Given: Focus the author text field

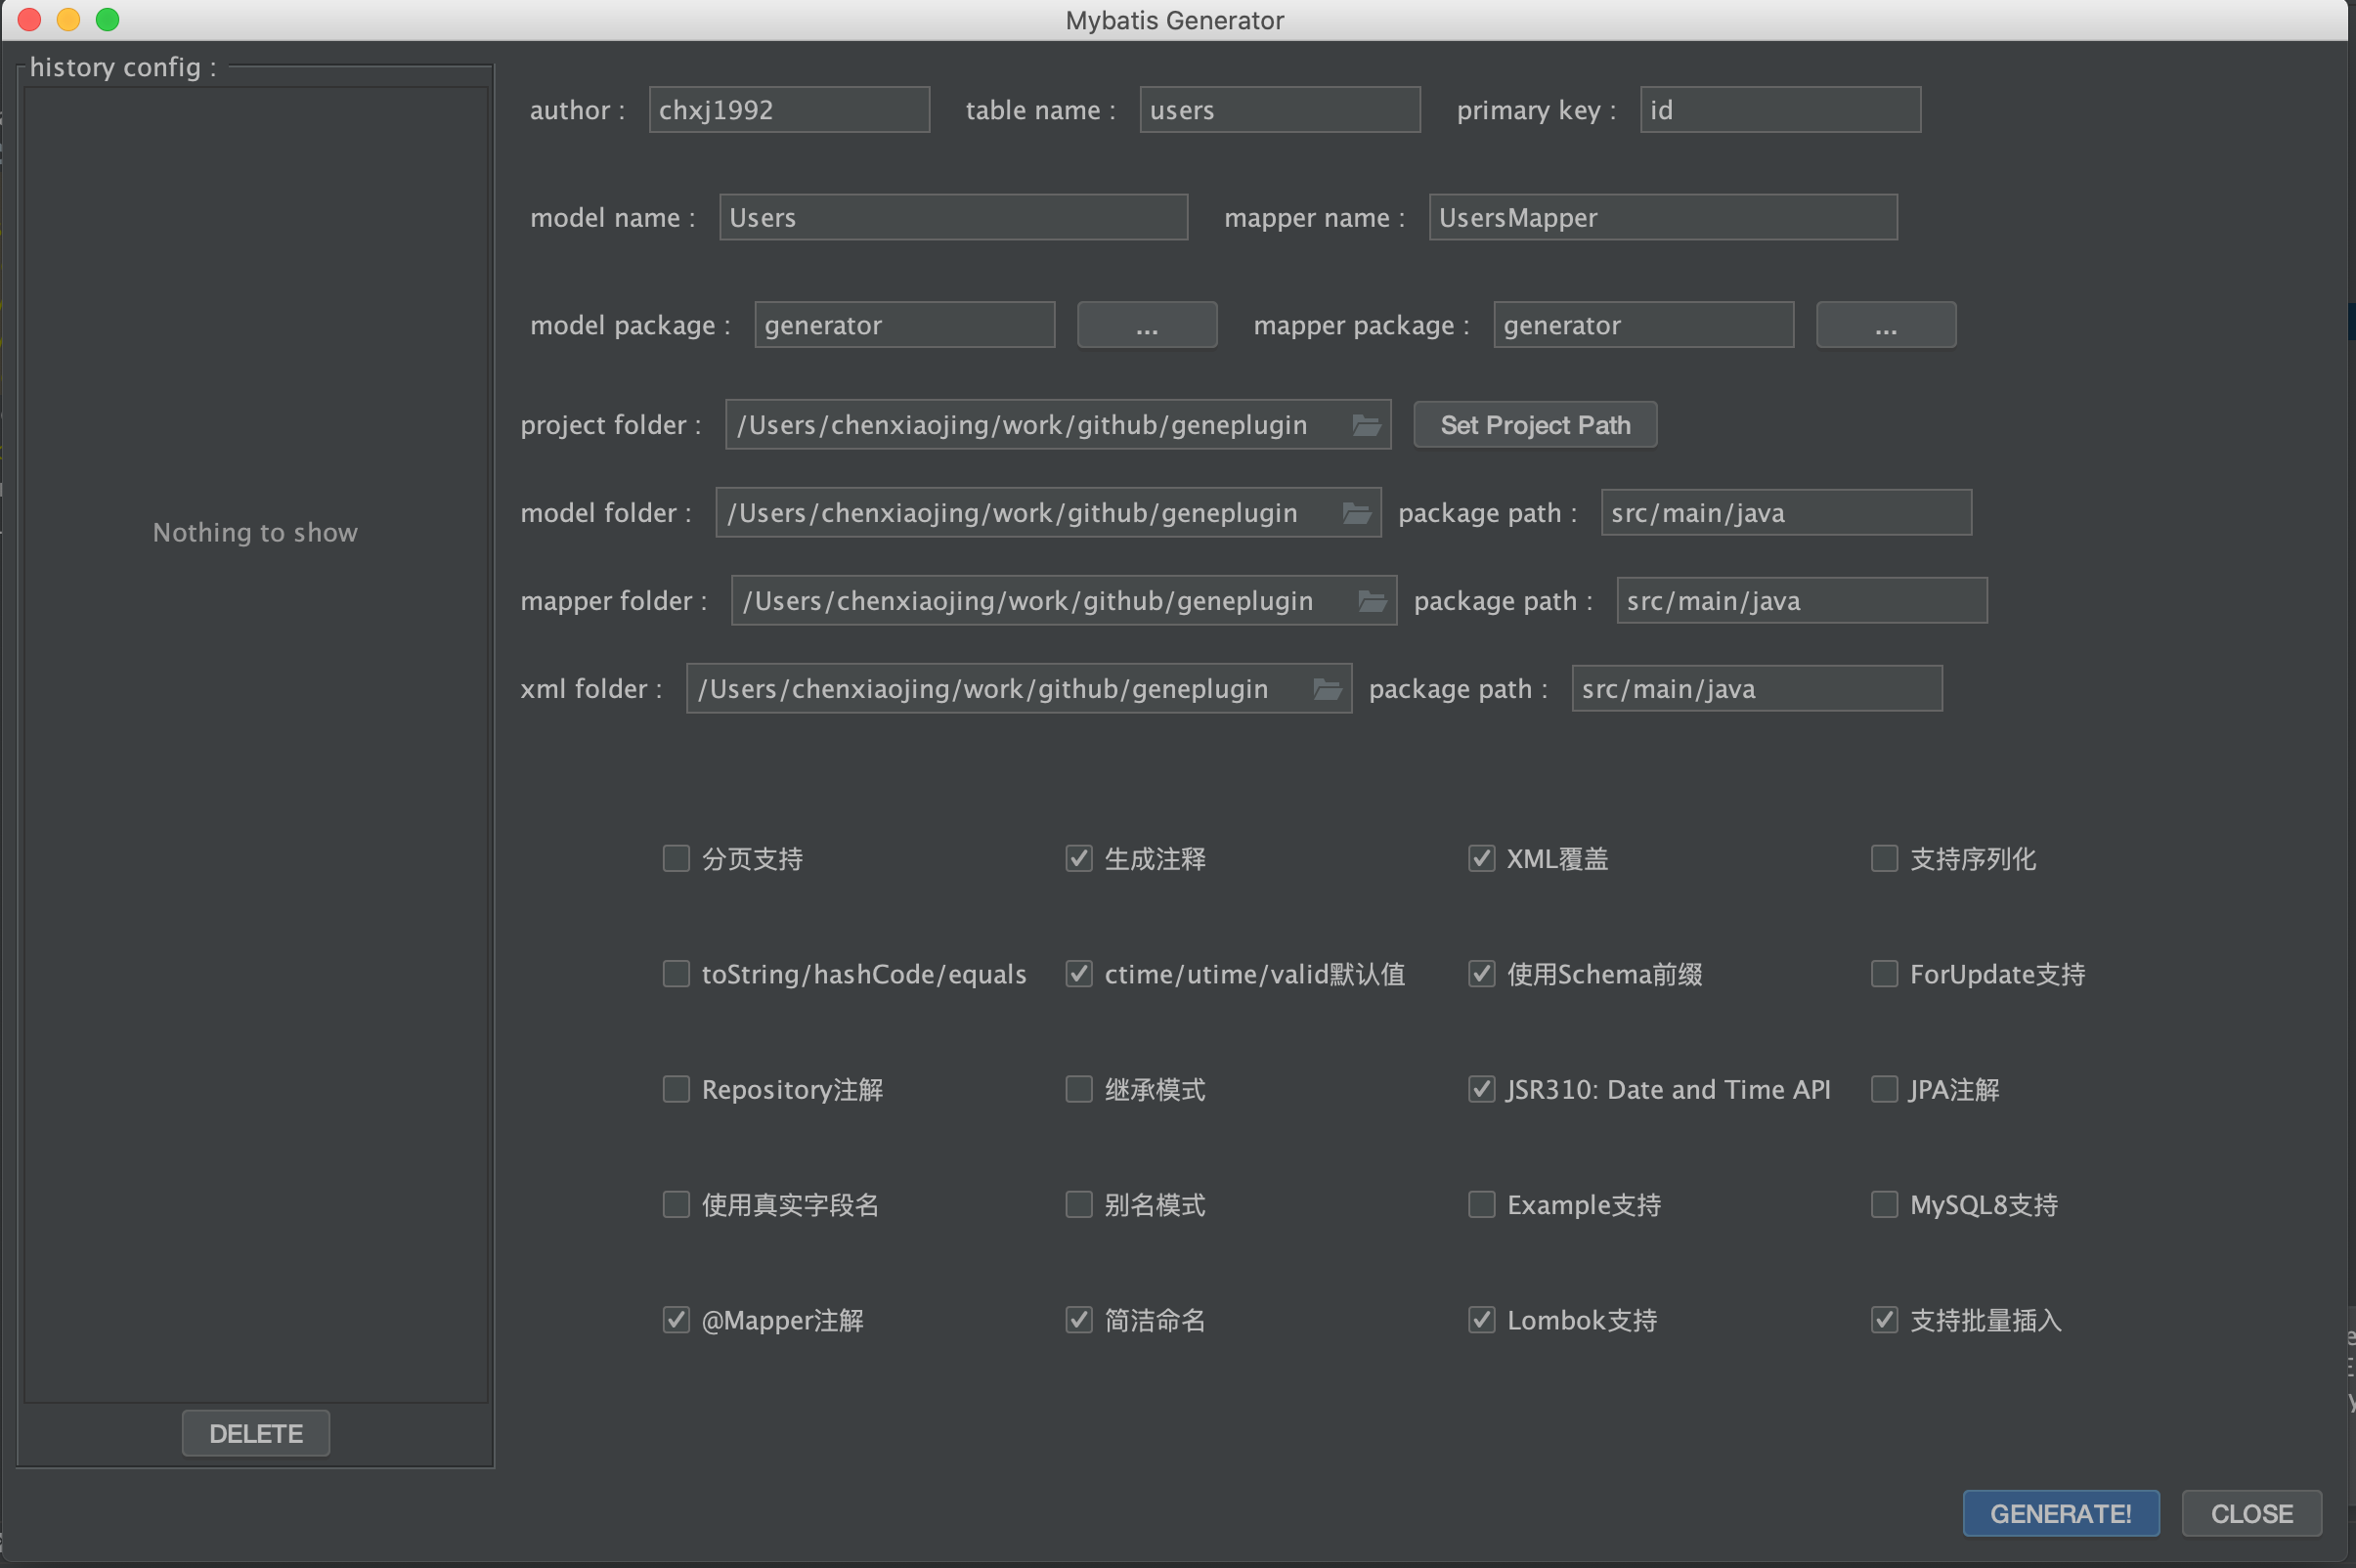Looking at the screenshot, I should click(788, 110).
